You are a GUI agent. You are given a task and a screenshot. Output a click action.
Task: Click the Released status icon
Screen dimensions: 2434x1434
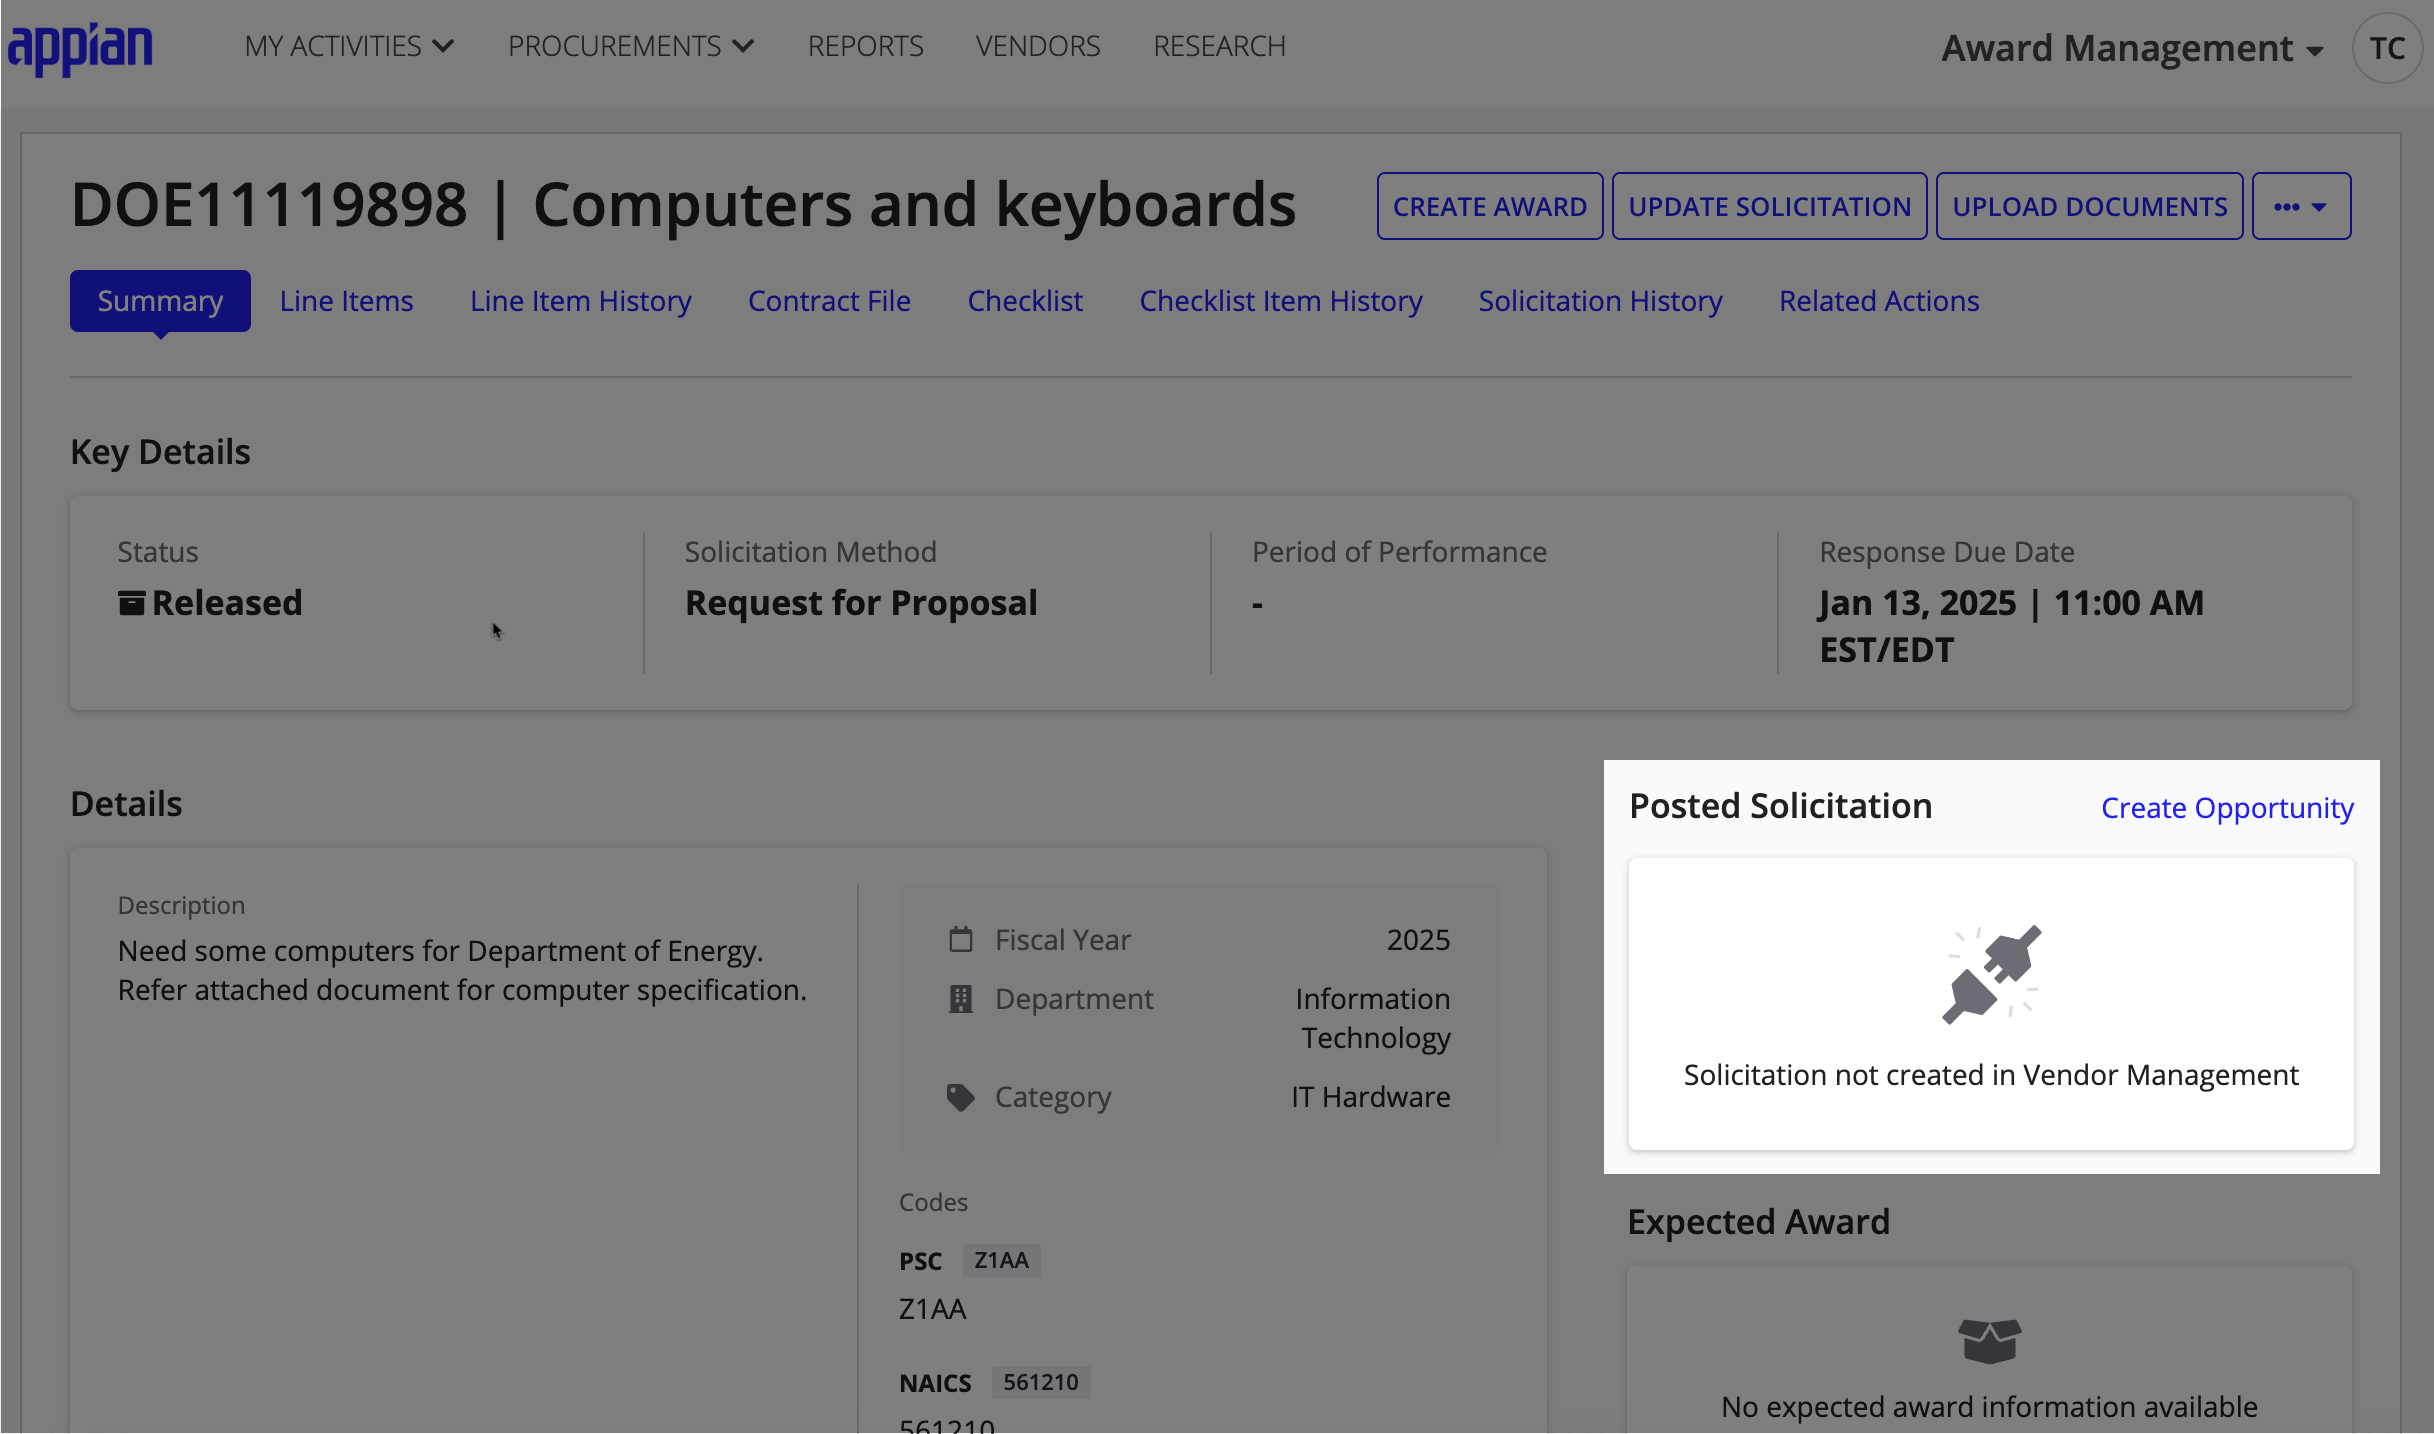130,601
